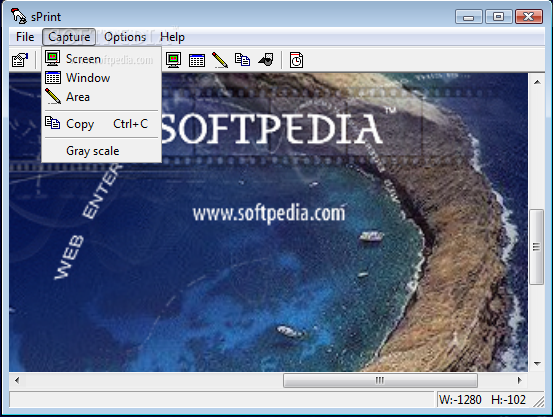
Task: Click the vertical scrollbar down arrow
Action: (x=537, y=363)
